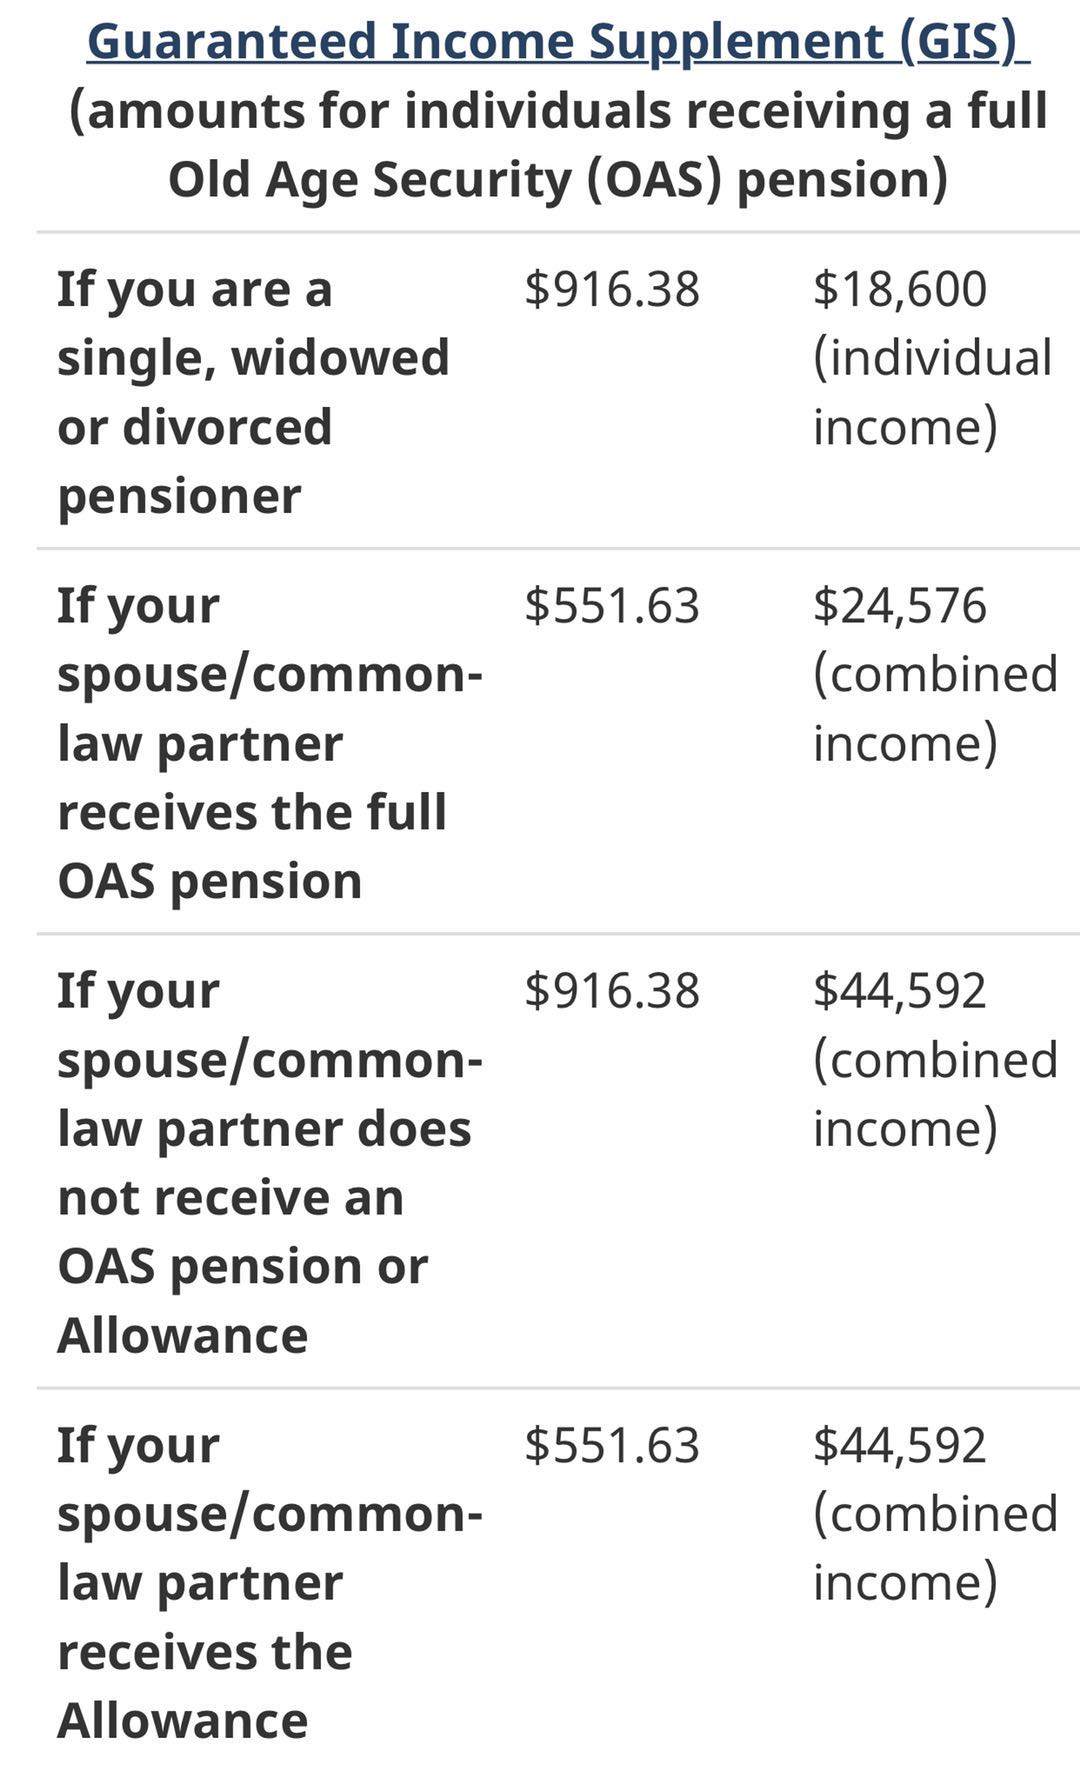Image resolution: width=1080 pixels, height=1770 pixels.
Task: Select the "does not receive an OAS pension" row label
Action: 264,1162
